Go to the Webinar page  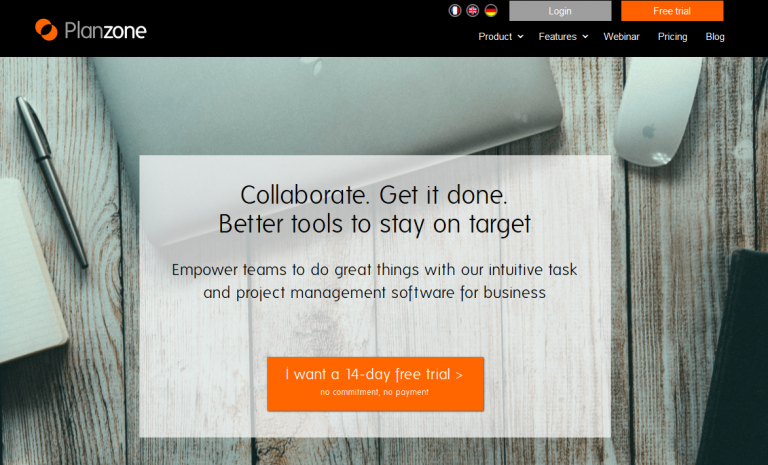(622, 37)
